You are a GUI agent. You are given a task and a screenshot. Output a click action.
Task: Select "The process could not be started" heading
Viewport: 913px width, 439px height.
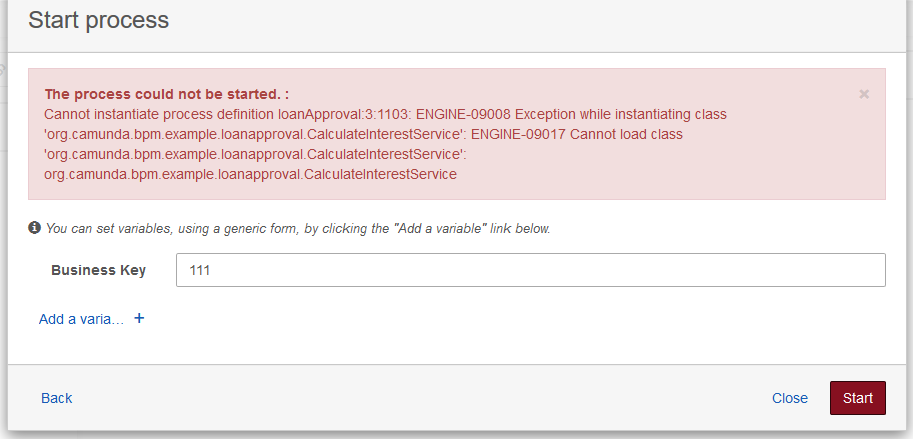pos(166,94)
